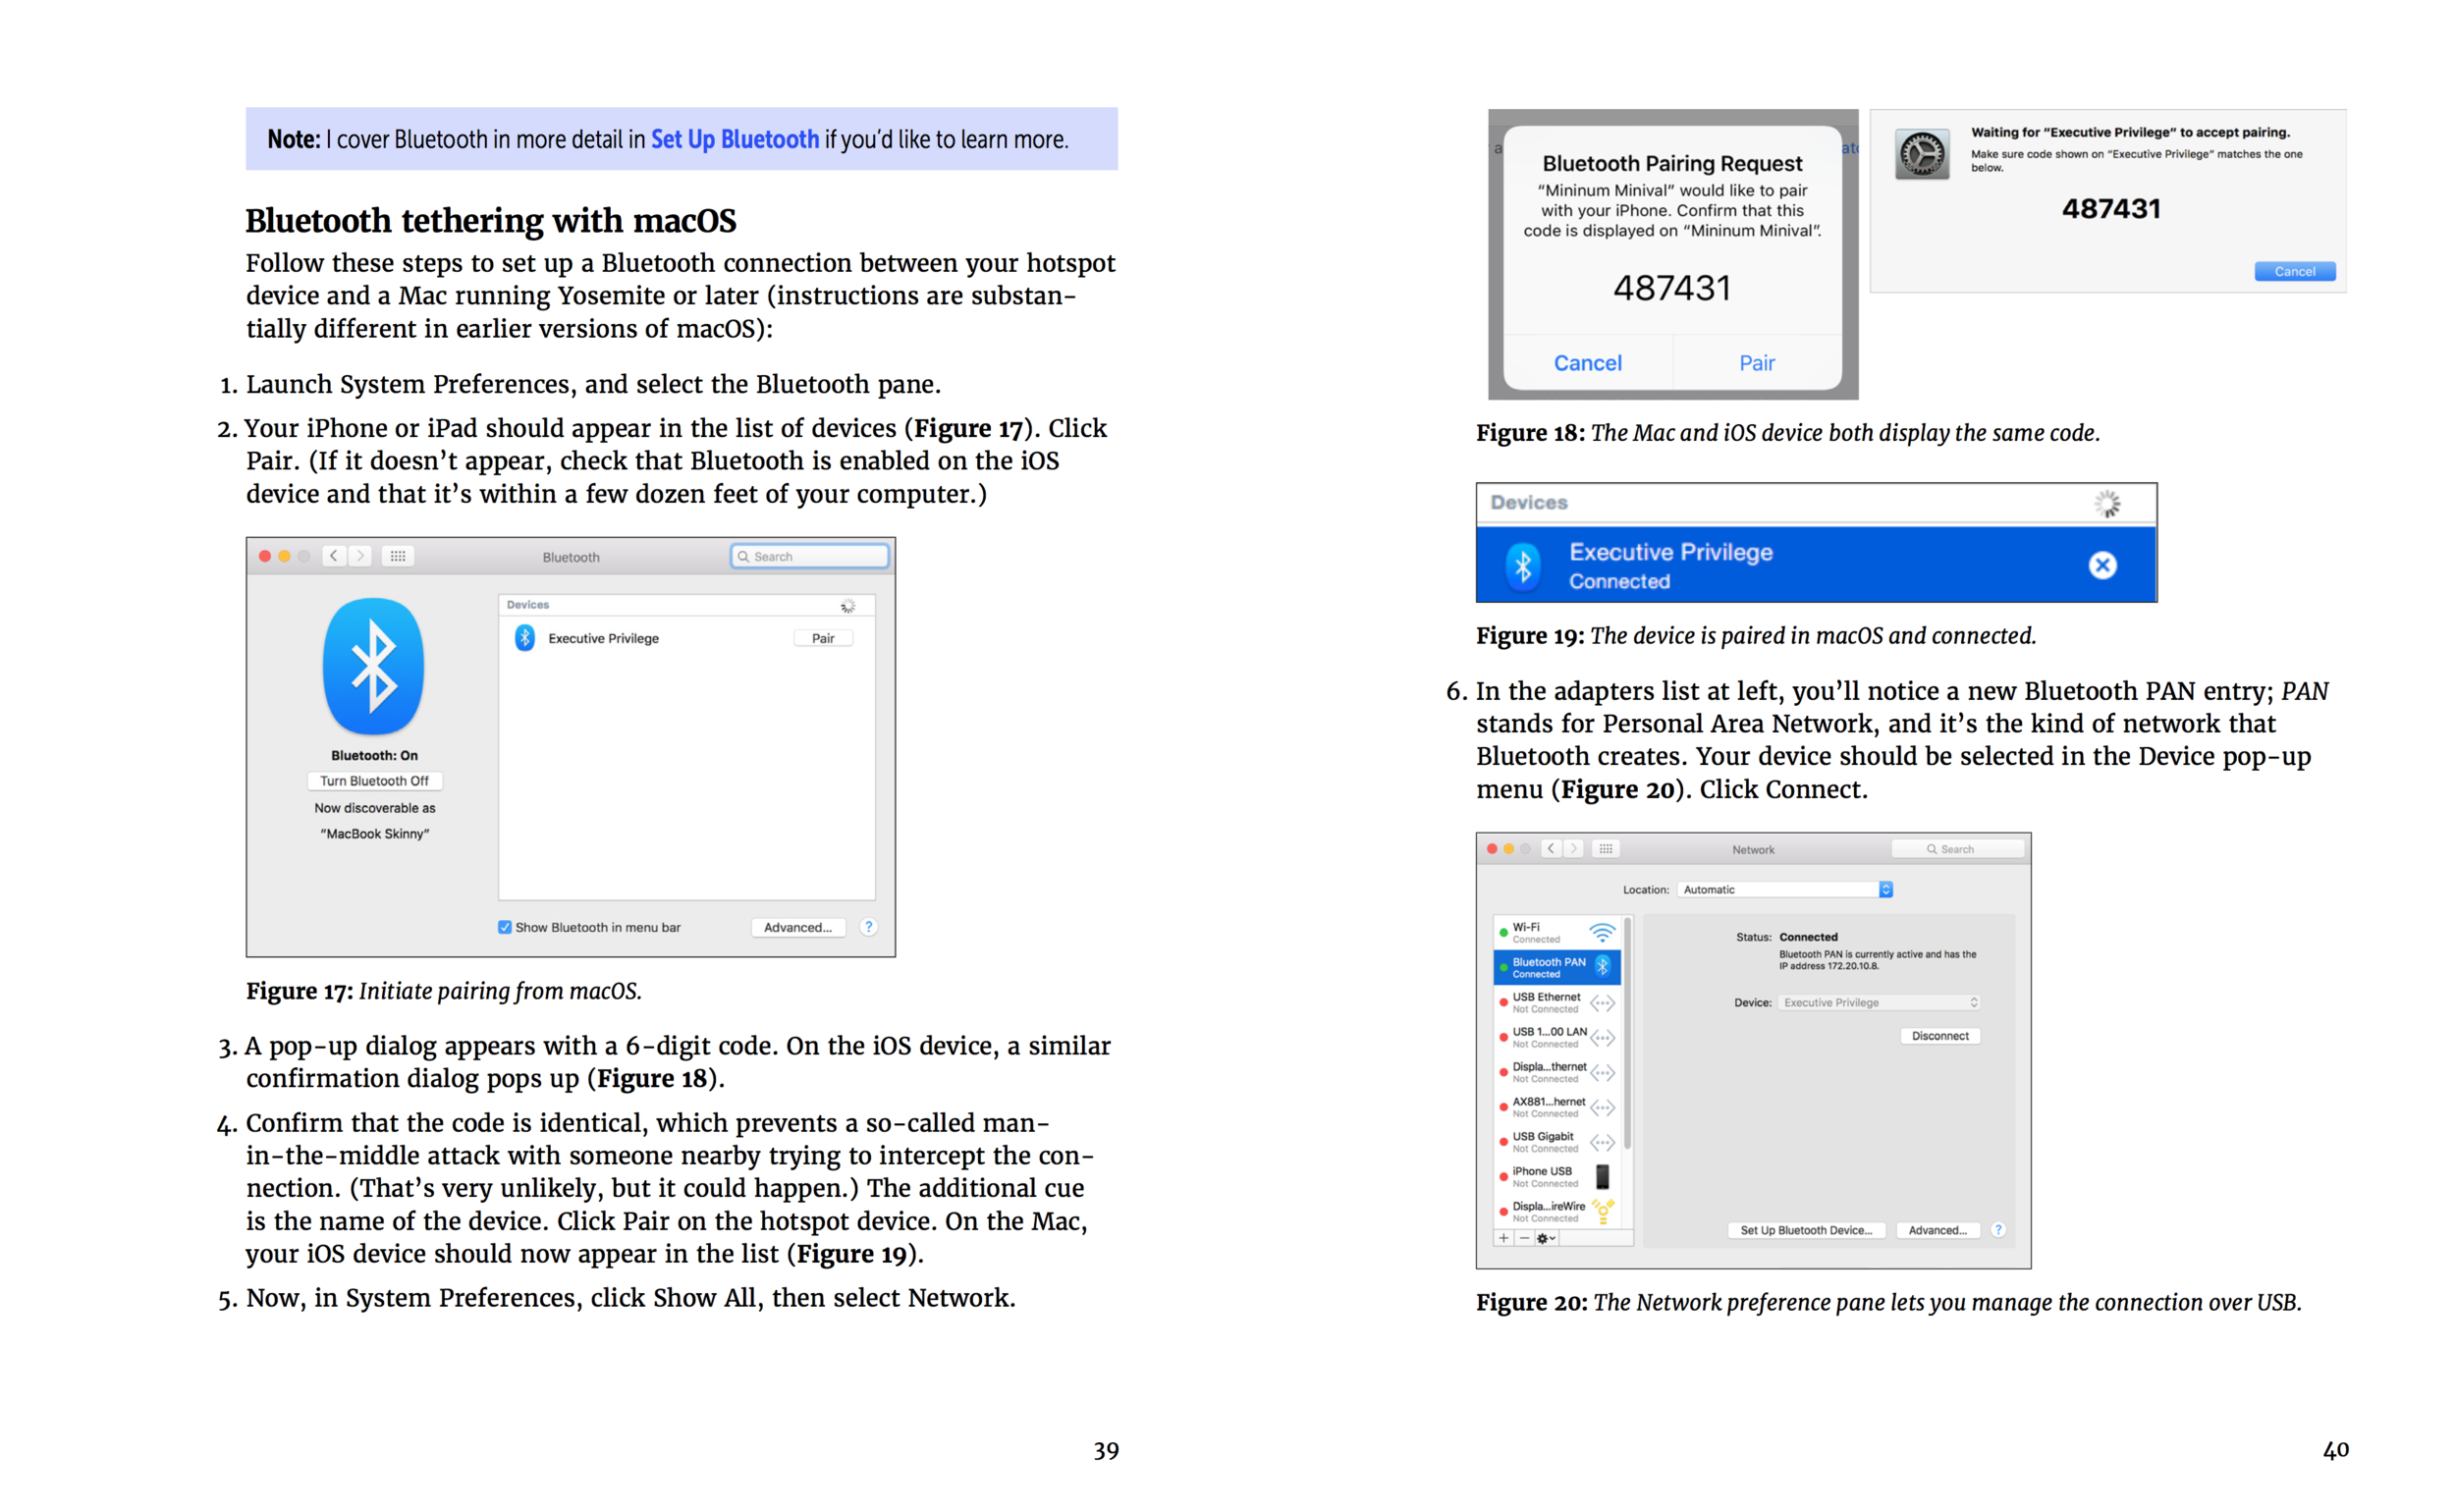Click Turn Bluetooth Off button

point(374,781)
